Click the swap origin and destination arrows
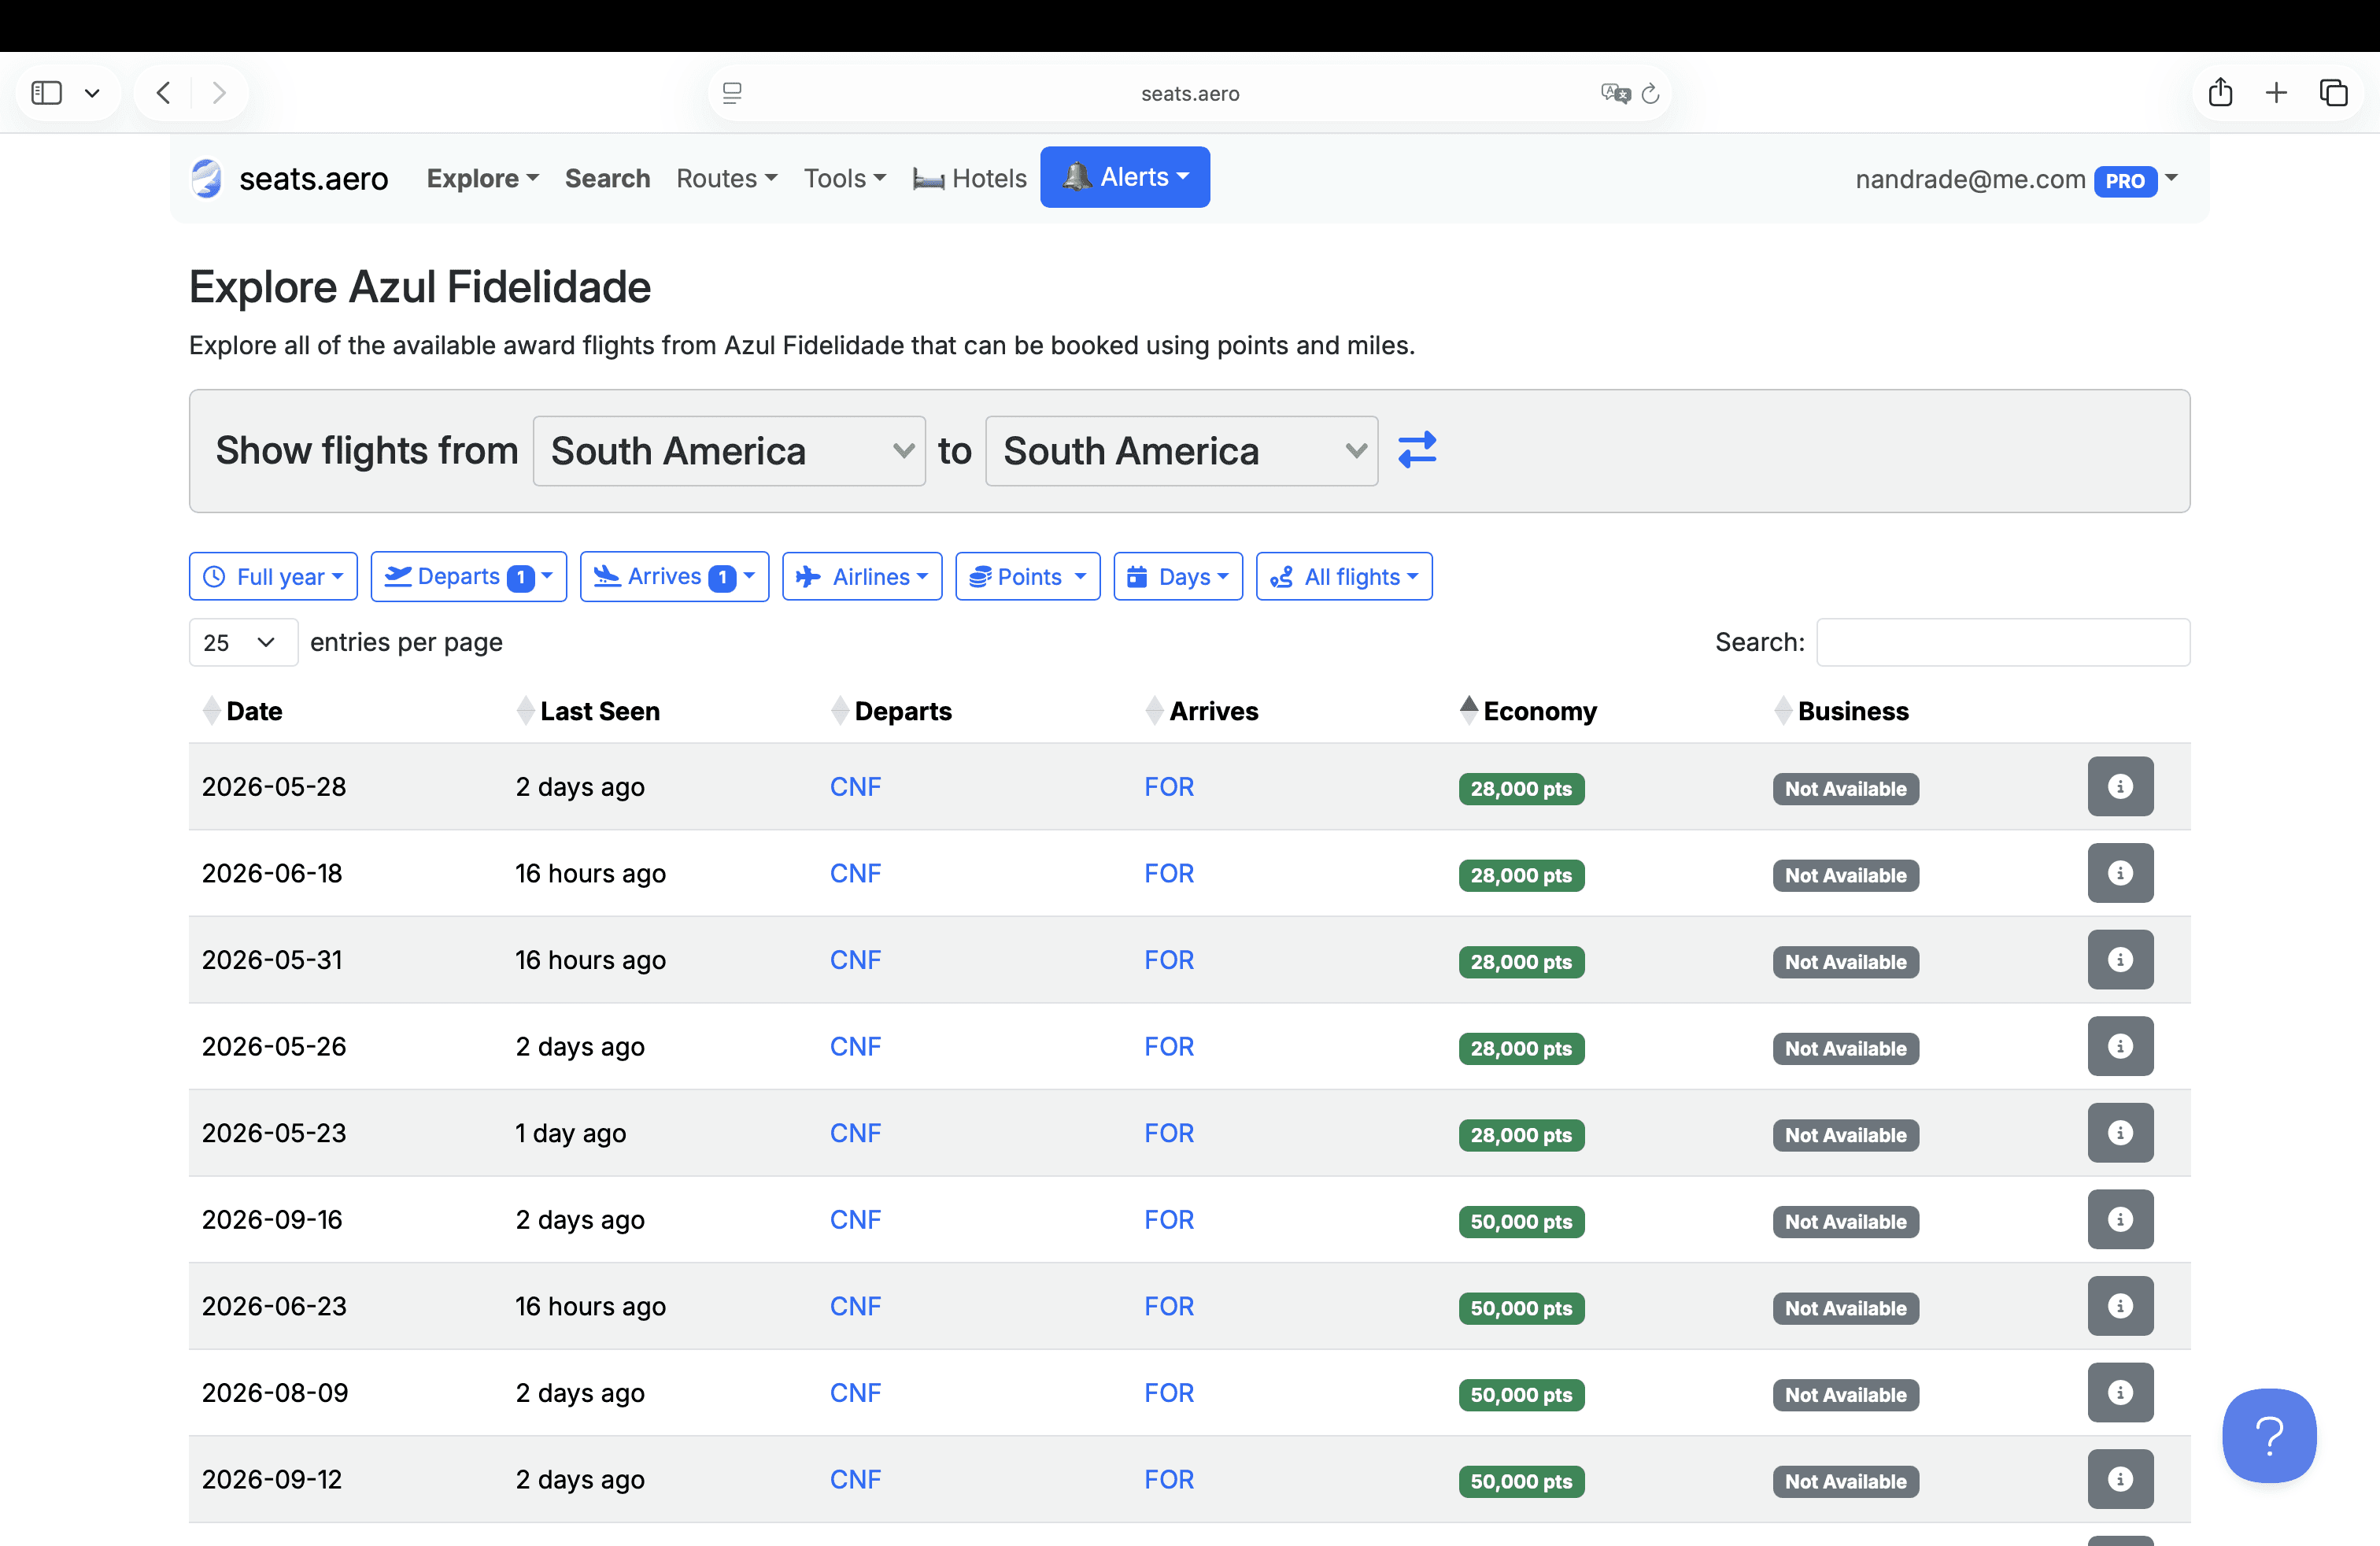This screenshot has width=2380, height=1546. (x=1416, y=450)
